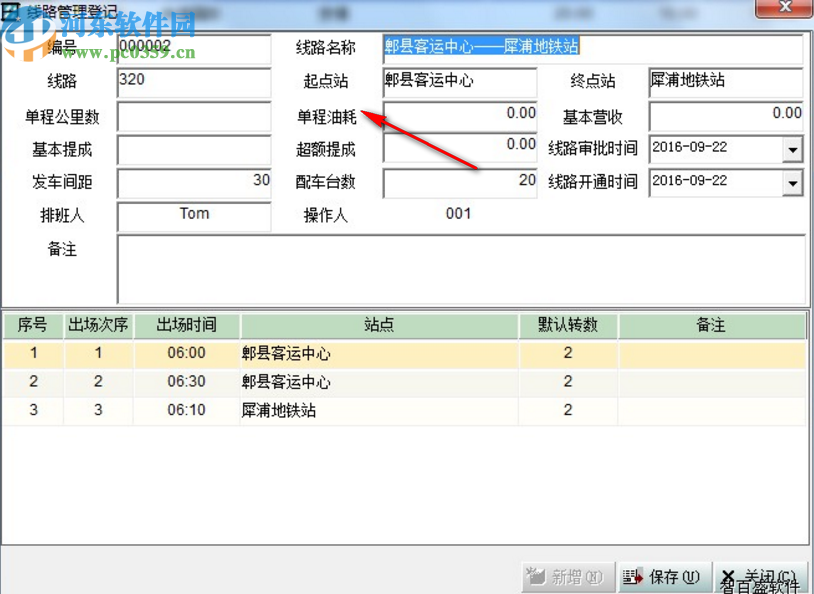This screenshot has height=594, width=814.
Task: Click the 站点 column header
Action: tap(378, 327)
